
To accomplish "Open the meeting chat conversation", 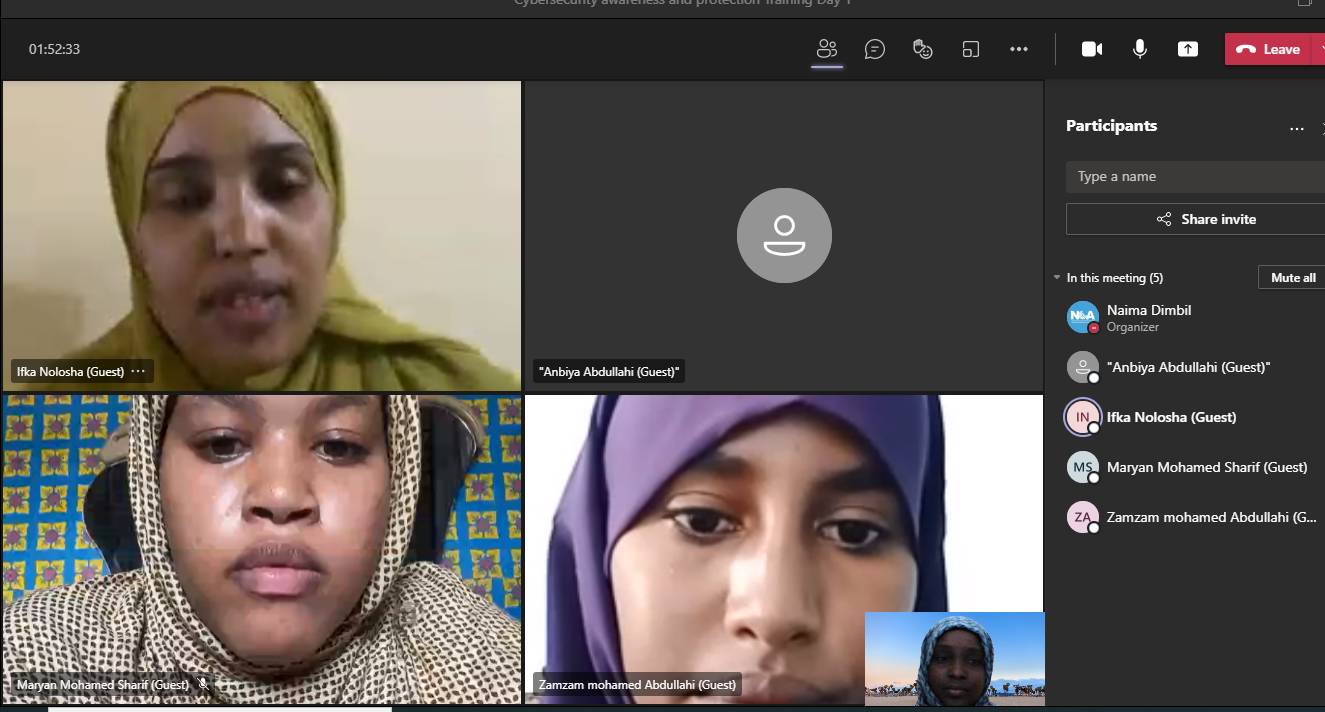I will point(875,49).
